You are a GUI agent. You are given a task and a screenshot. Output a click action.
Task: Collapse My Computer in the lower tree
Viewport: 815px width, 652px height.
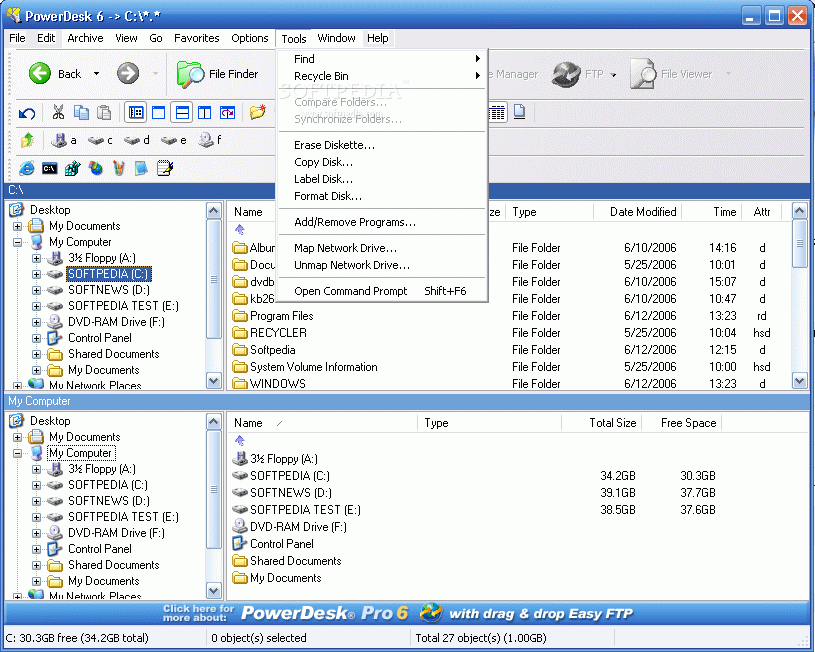(x=17, y=453)
